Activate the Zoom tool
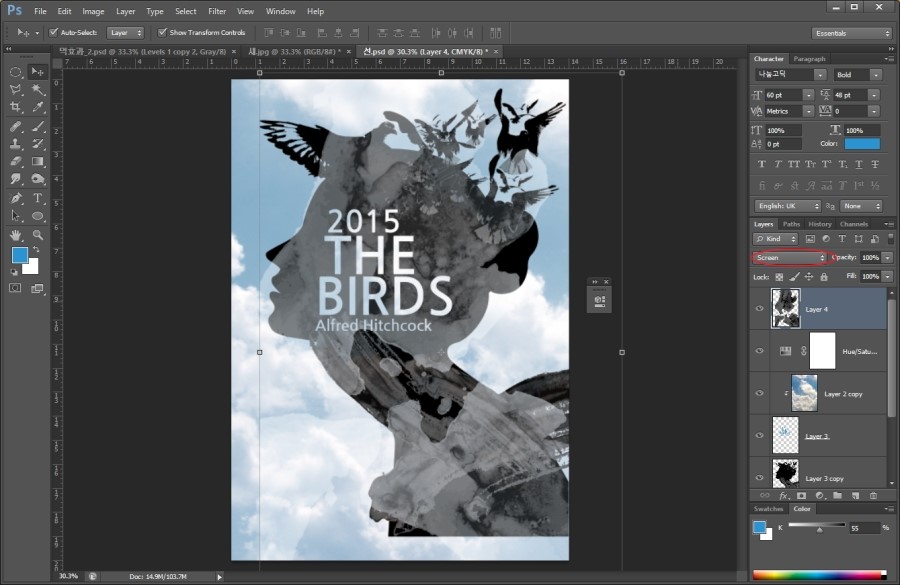Screen dimensions: 900x585 (38, 235)
